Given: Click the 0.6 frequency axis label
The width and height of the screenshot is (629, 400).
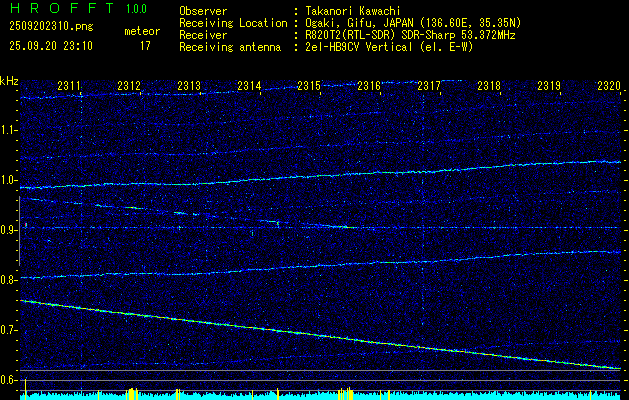Looking at the screenshot, I should click(9, 380).
